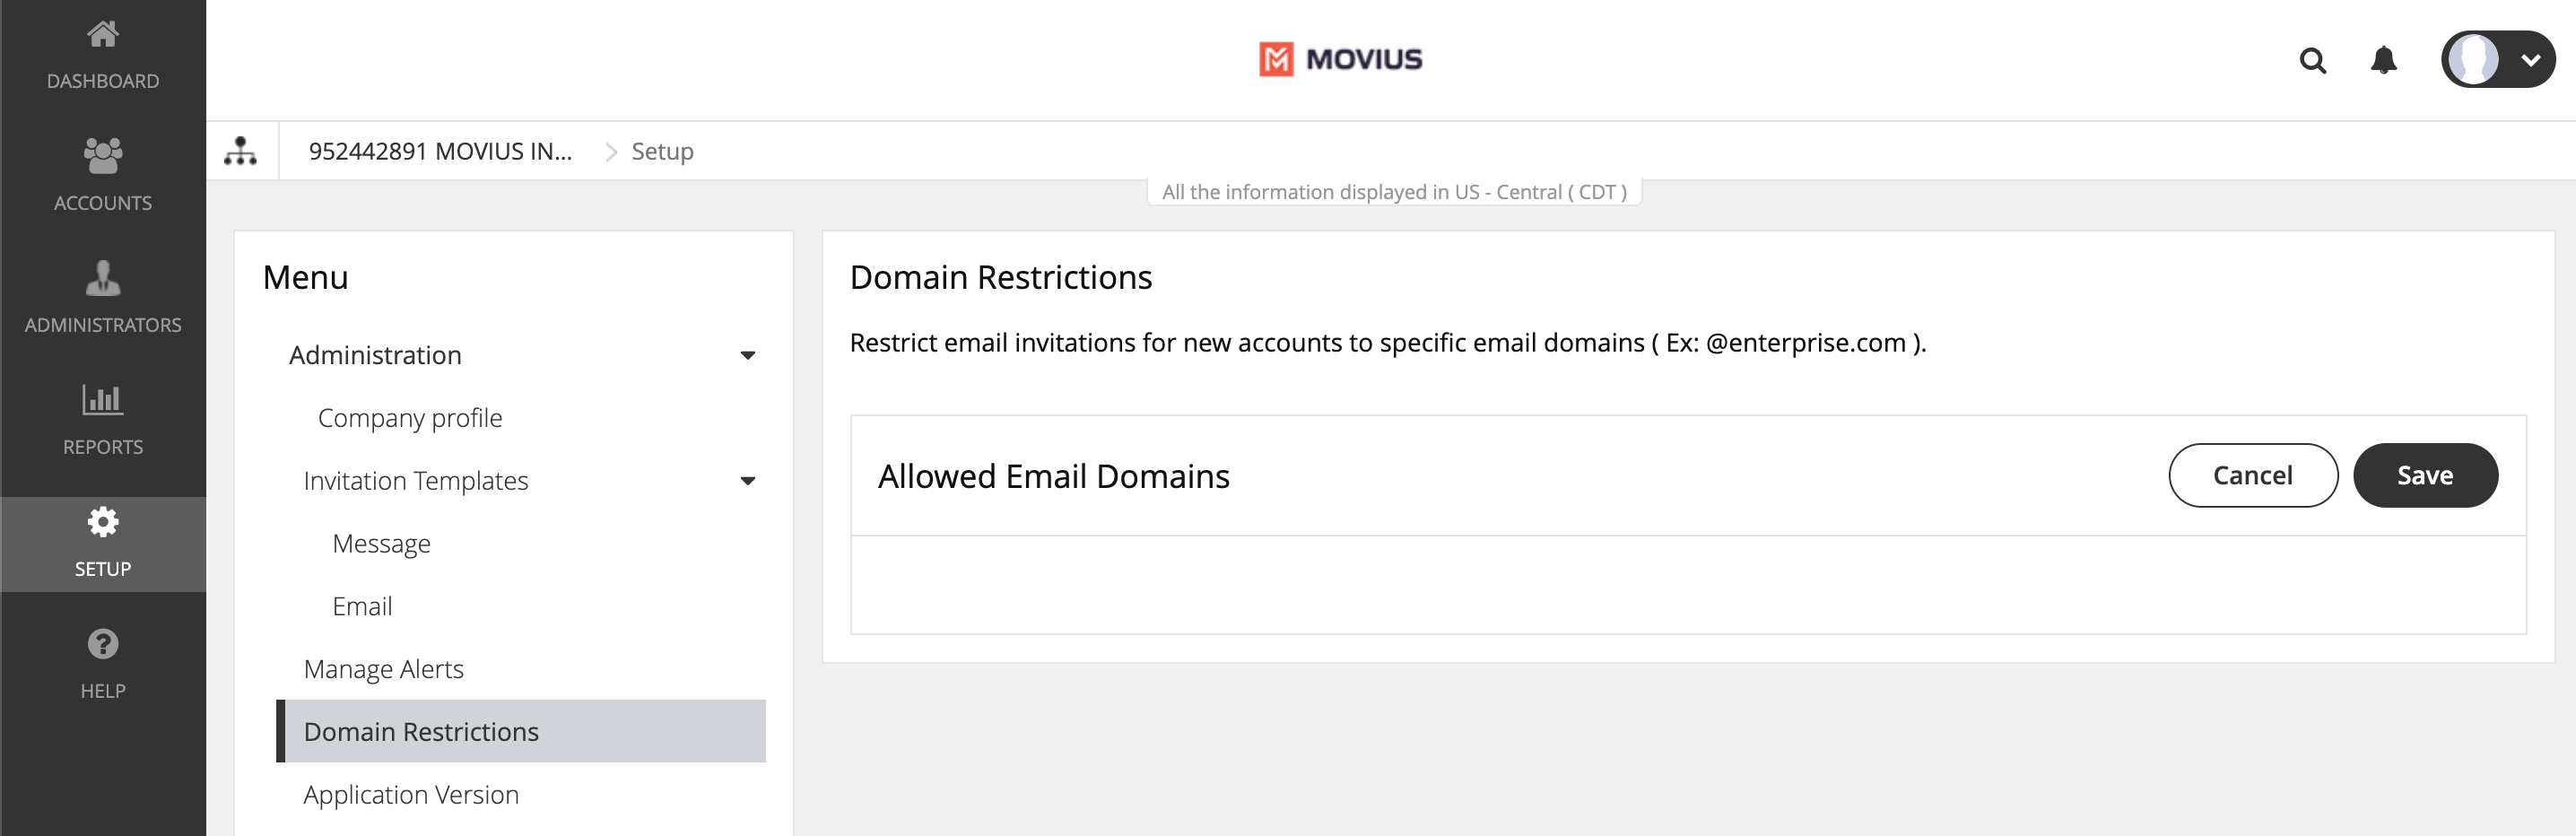
Task: Collapse Invitation Templates arrow
Action: [x=747, y=481]
